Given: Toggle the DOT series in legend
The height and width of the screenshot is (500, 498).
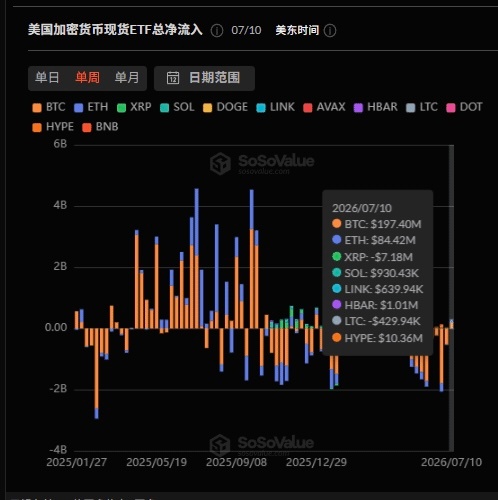Looking at the screenshot, I should click(x=464, y=107).
